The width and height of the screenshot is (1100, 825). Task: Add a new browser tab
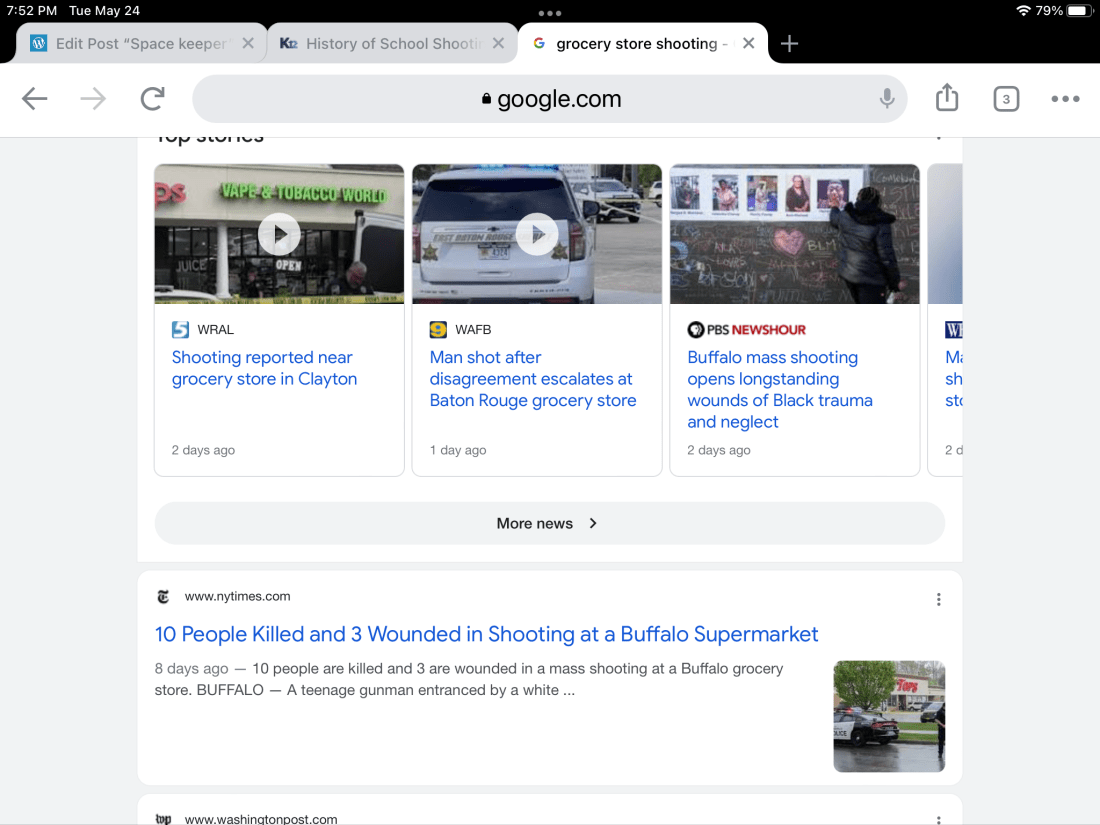789,44
